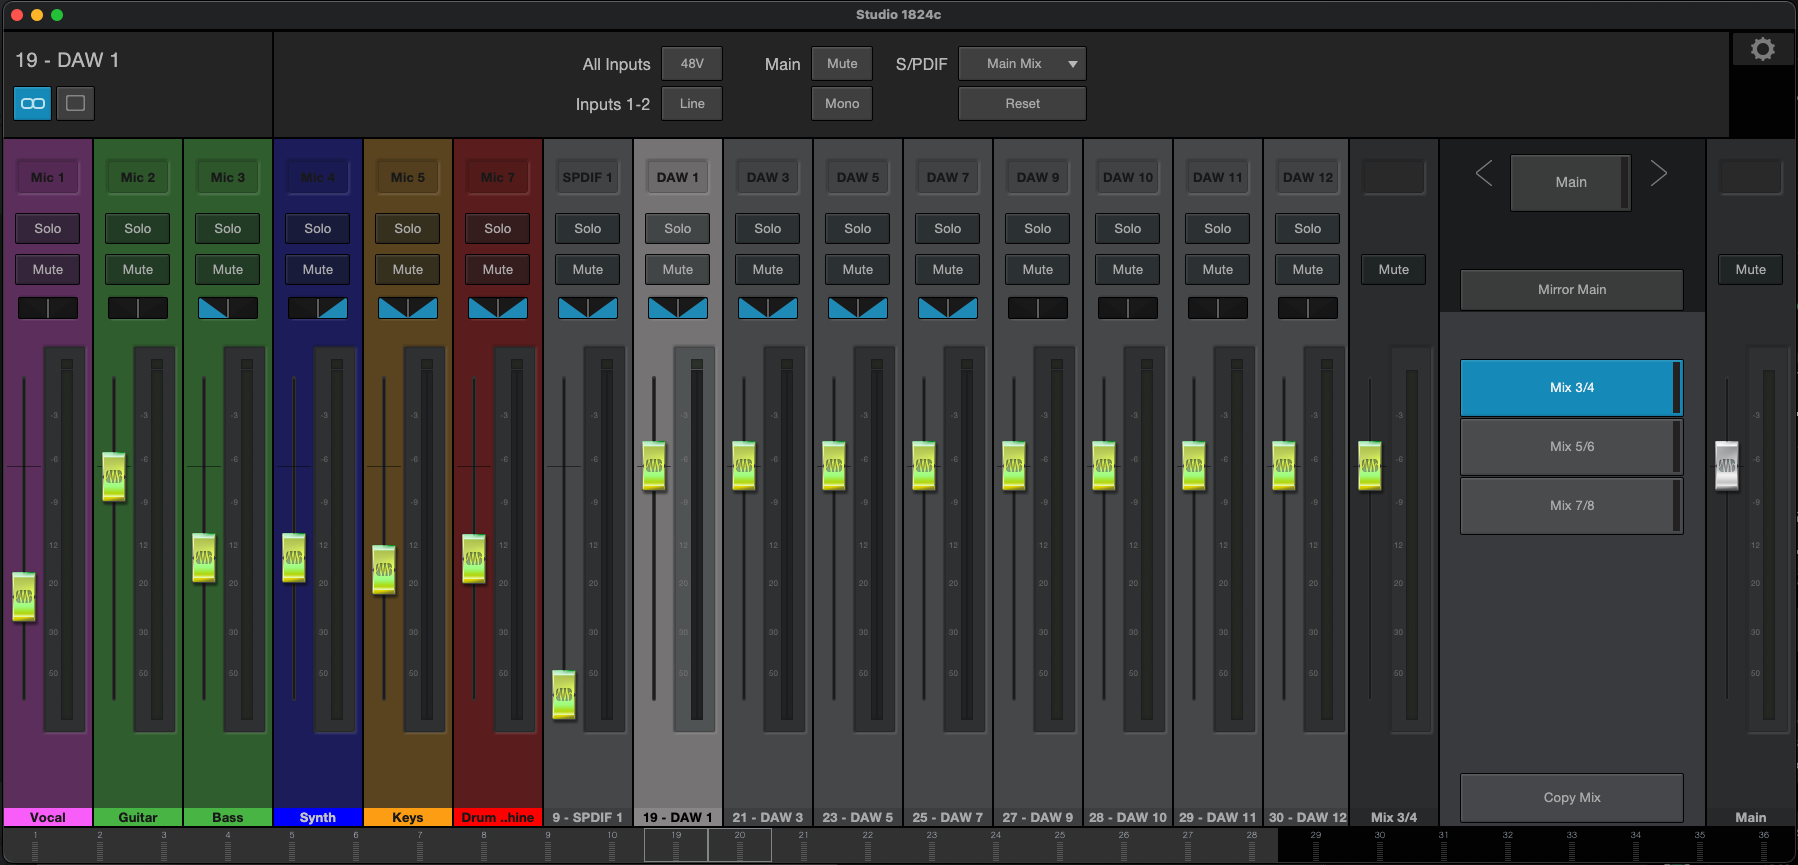Screen dimensions: 1798x865
Task: Select channel 1 in the bottom overview strip
Action: 36,845
